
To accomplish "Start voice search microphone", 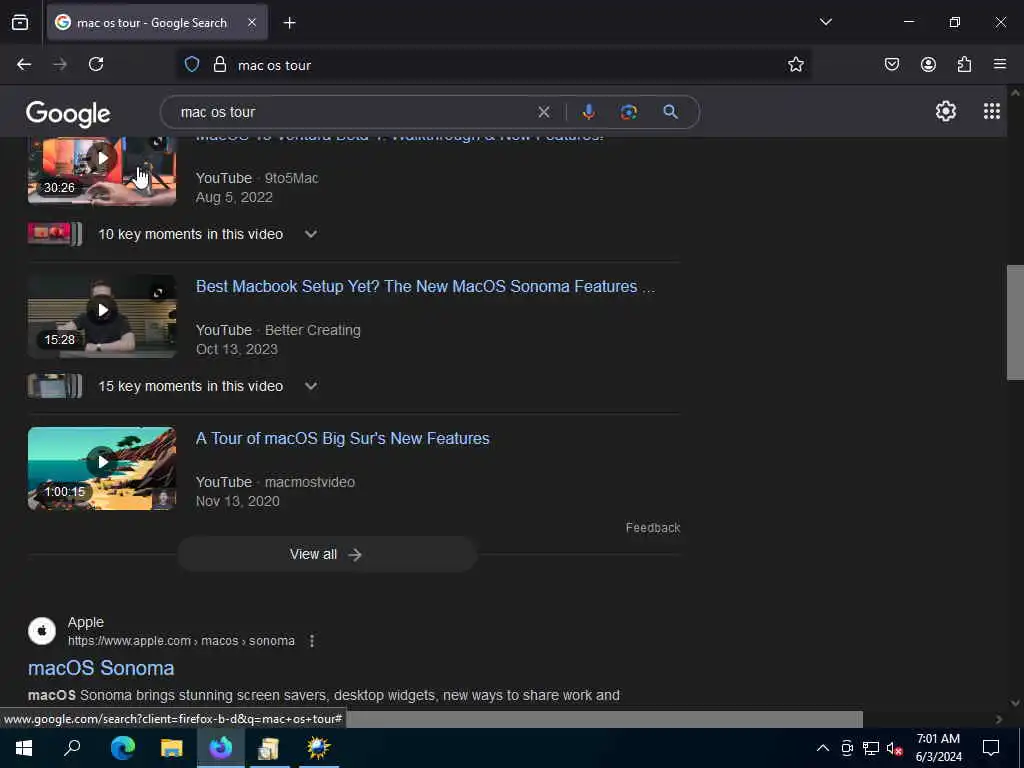I will 588,112.
